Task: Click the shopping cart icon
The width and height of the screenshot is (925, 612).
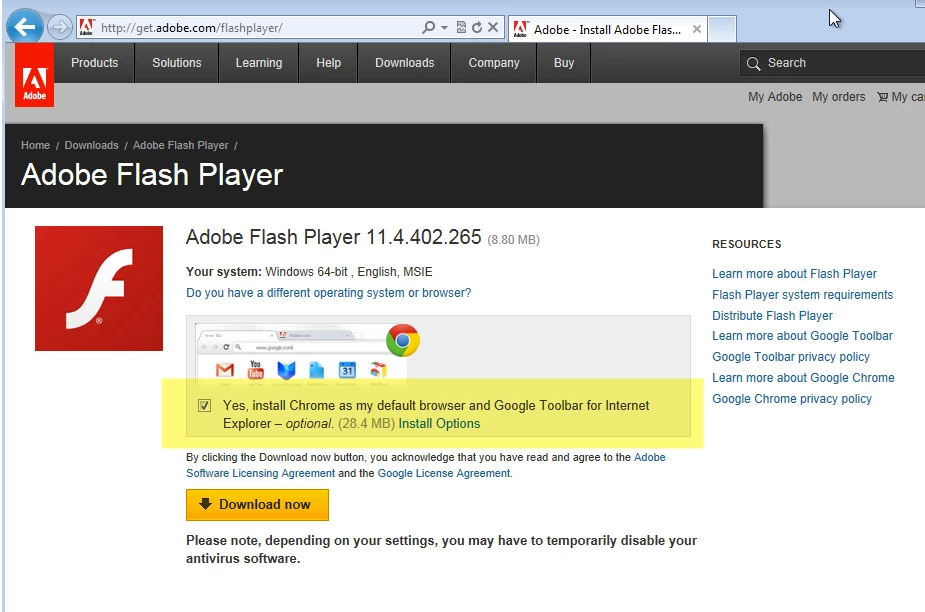Action: coord(882,97)
